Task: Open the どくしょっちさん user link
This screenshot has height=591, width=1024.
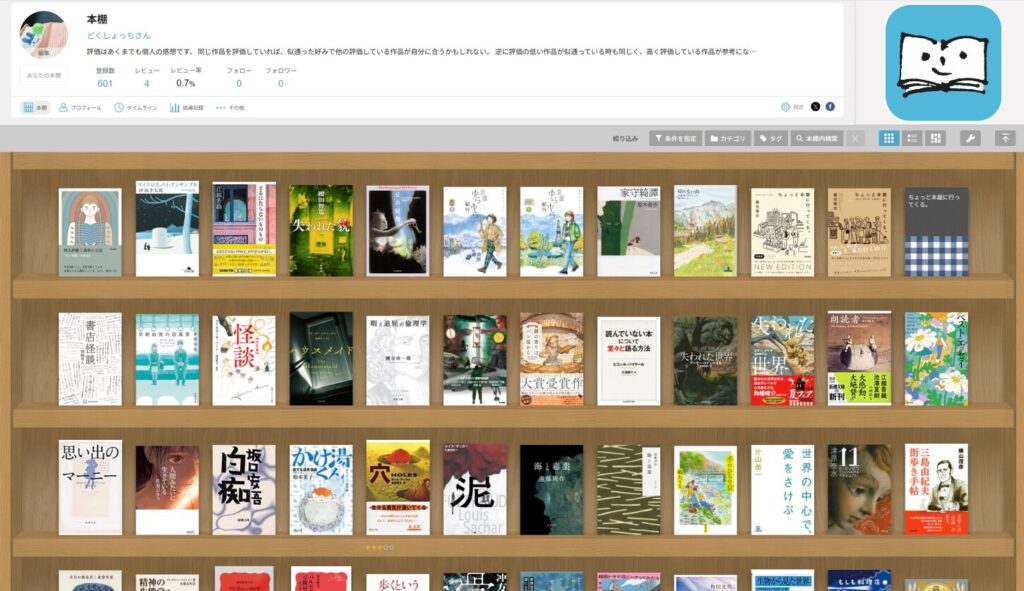Action: pos(119,35)
